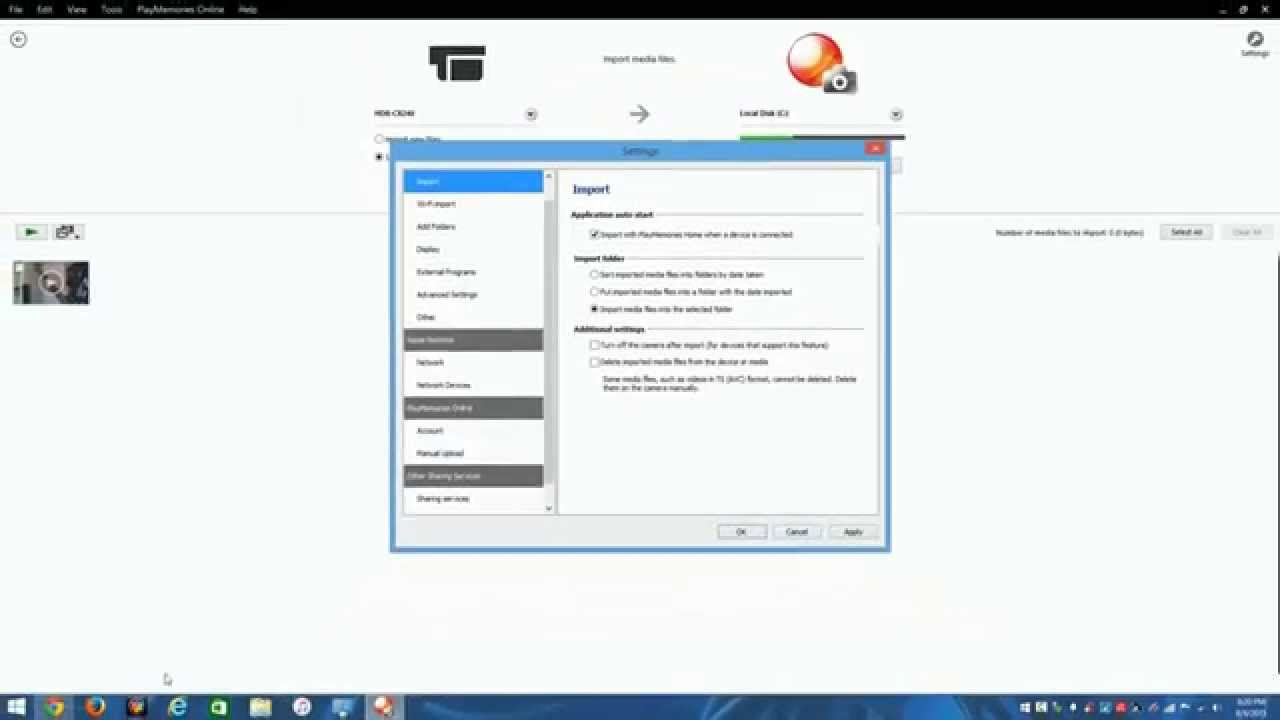
Task: Select Account in the settings sidebar
Action: coord(473,430)
